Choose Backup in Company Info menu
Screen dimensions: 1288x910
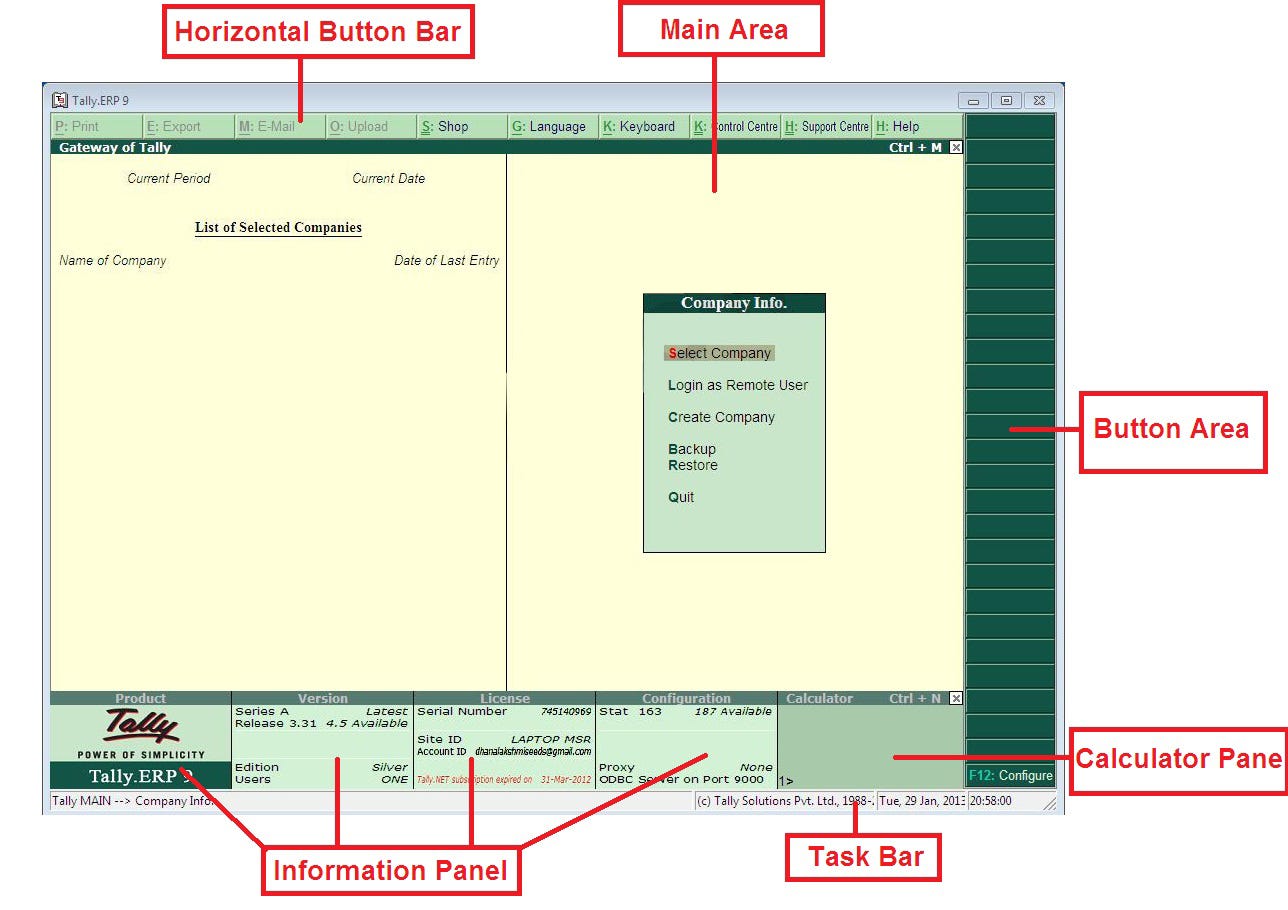click(x=692, y=449)
